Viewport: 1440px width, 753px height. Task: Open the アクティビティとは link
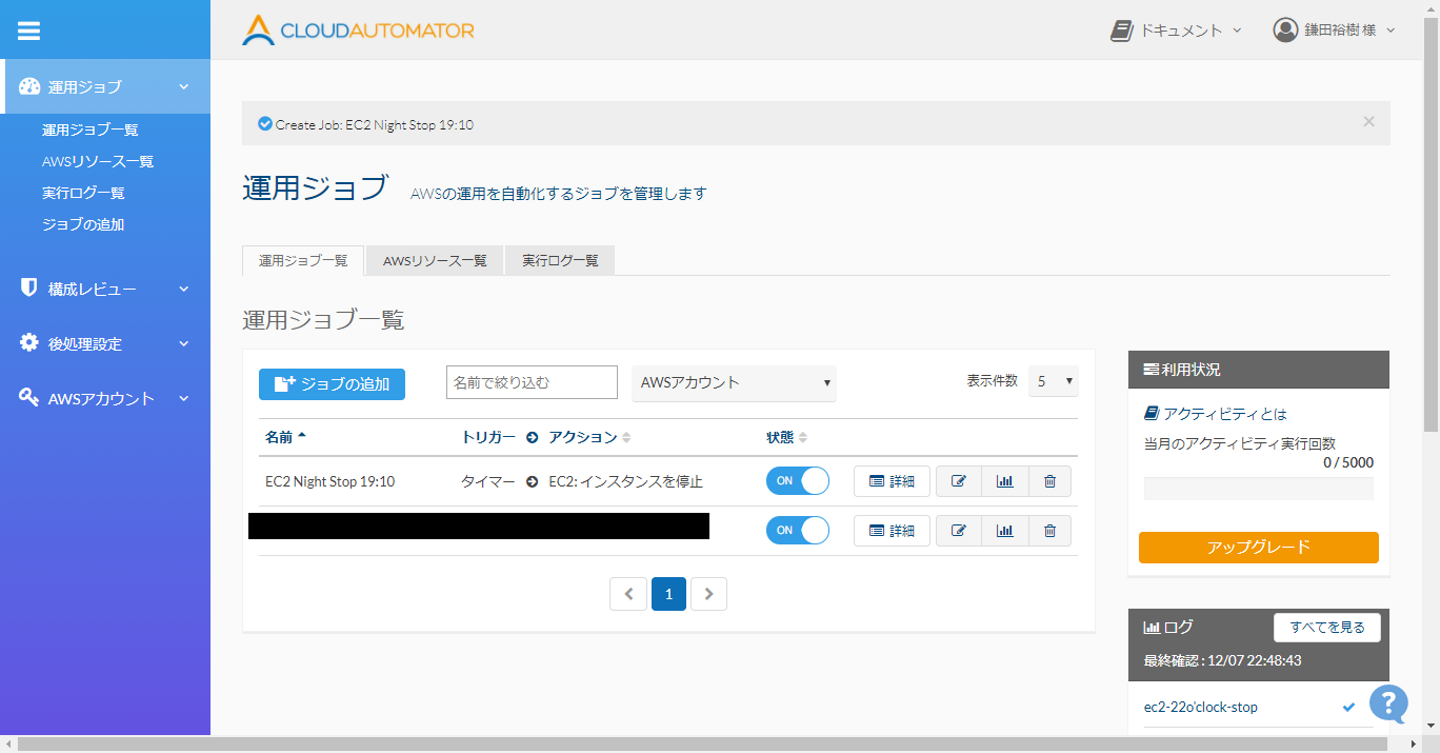pos(1225,413)
